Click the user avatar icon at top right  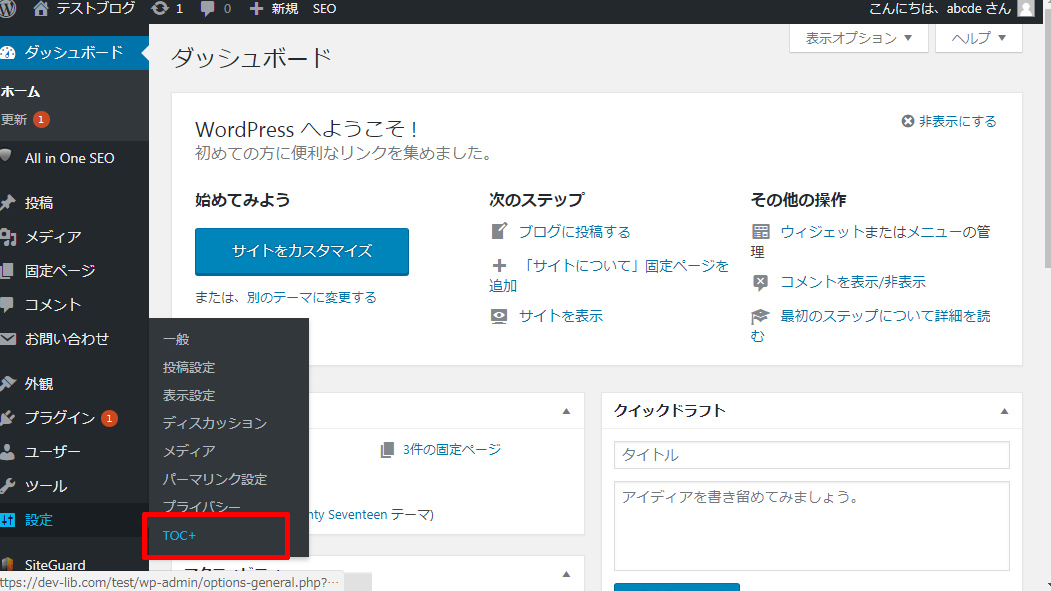pyautogui.click(x=1026, y=9)
